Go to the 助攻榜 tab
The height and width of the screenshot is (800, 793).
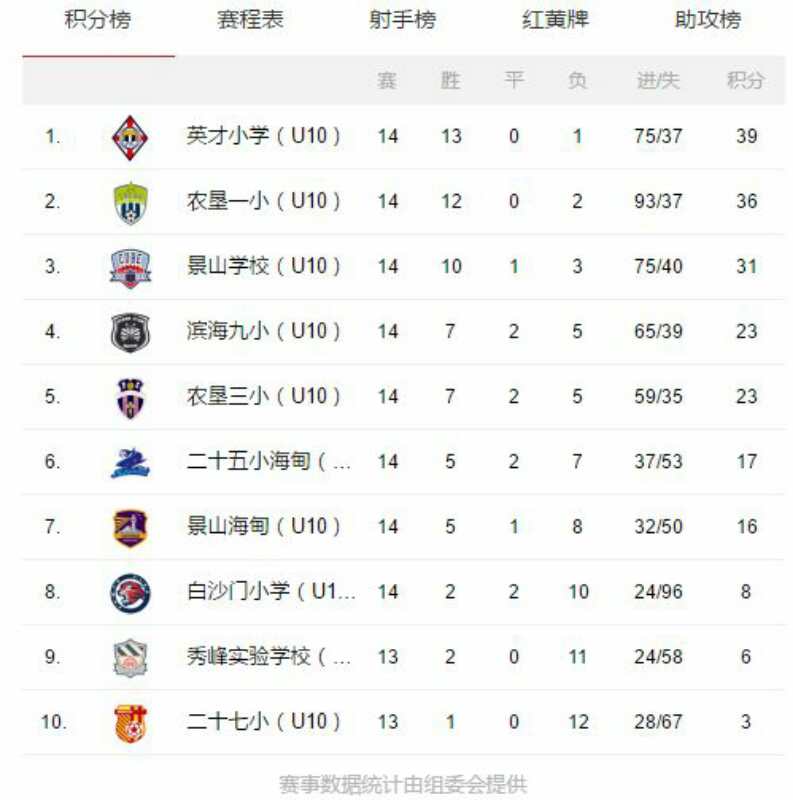[708, 20]
